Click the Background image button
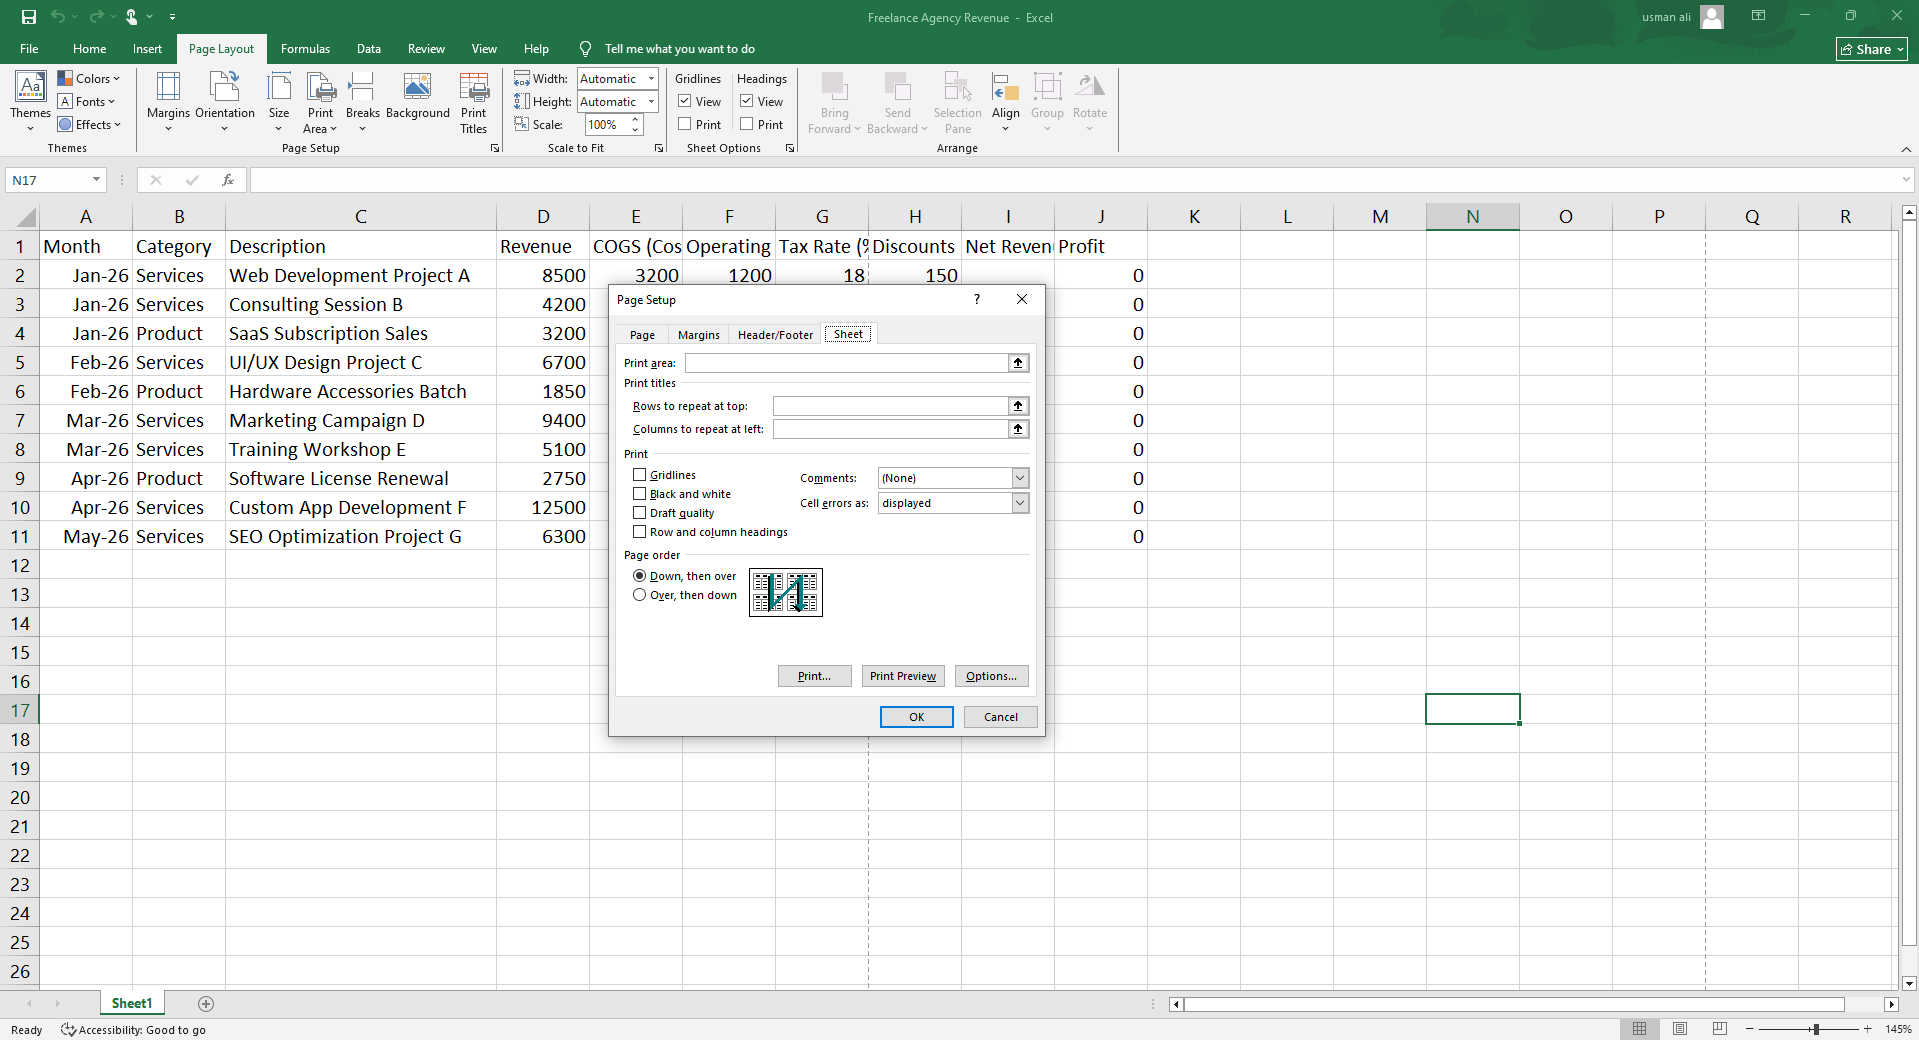This screenshot has height=1040, width=1919. click(418, 97)
